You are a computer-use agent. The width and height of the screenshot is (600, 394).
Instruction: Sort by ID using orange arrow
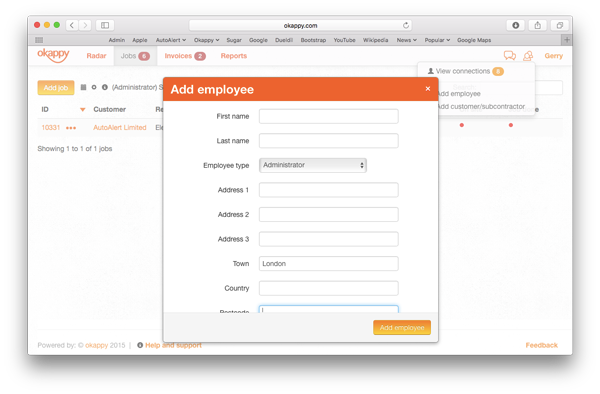pyautogui.click(x=82, y=110)
